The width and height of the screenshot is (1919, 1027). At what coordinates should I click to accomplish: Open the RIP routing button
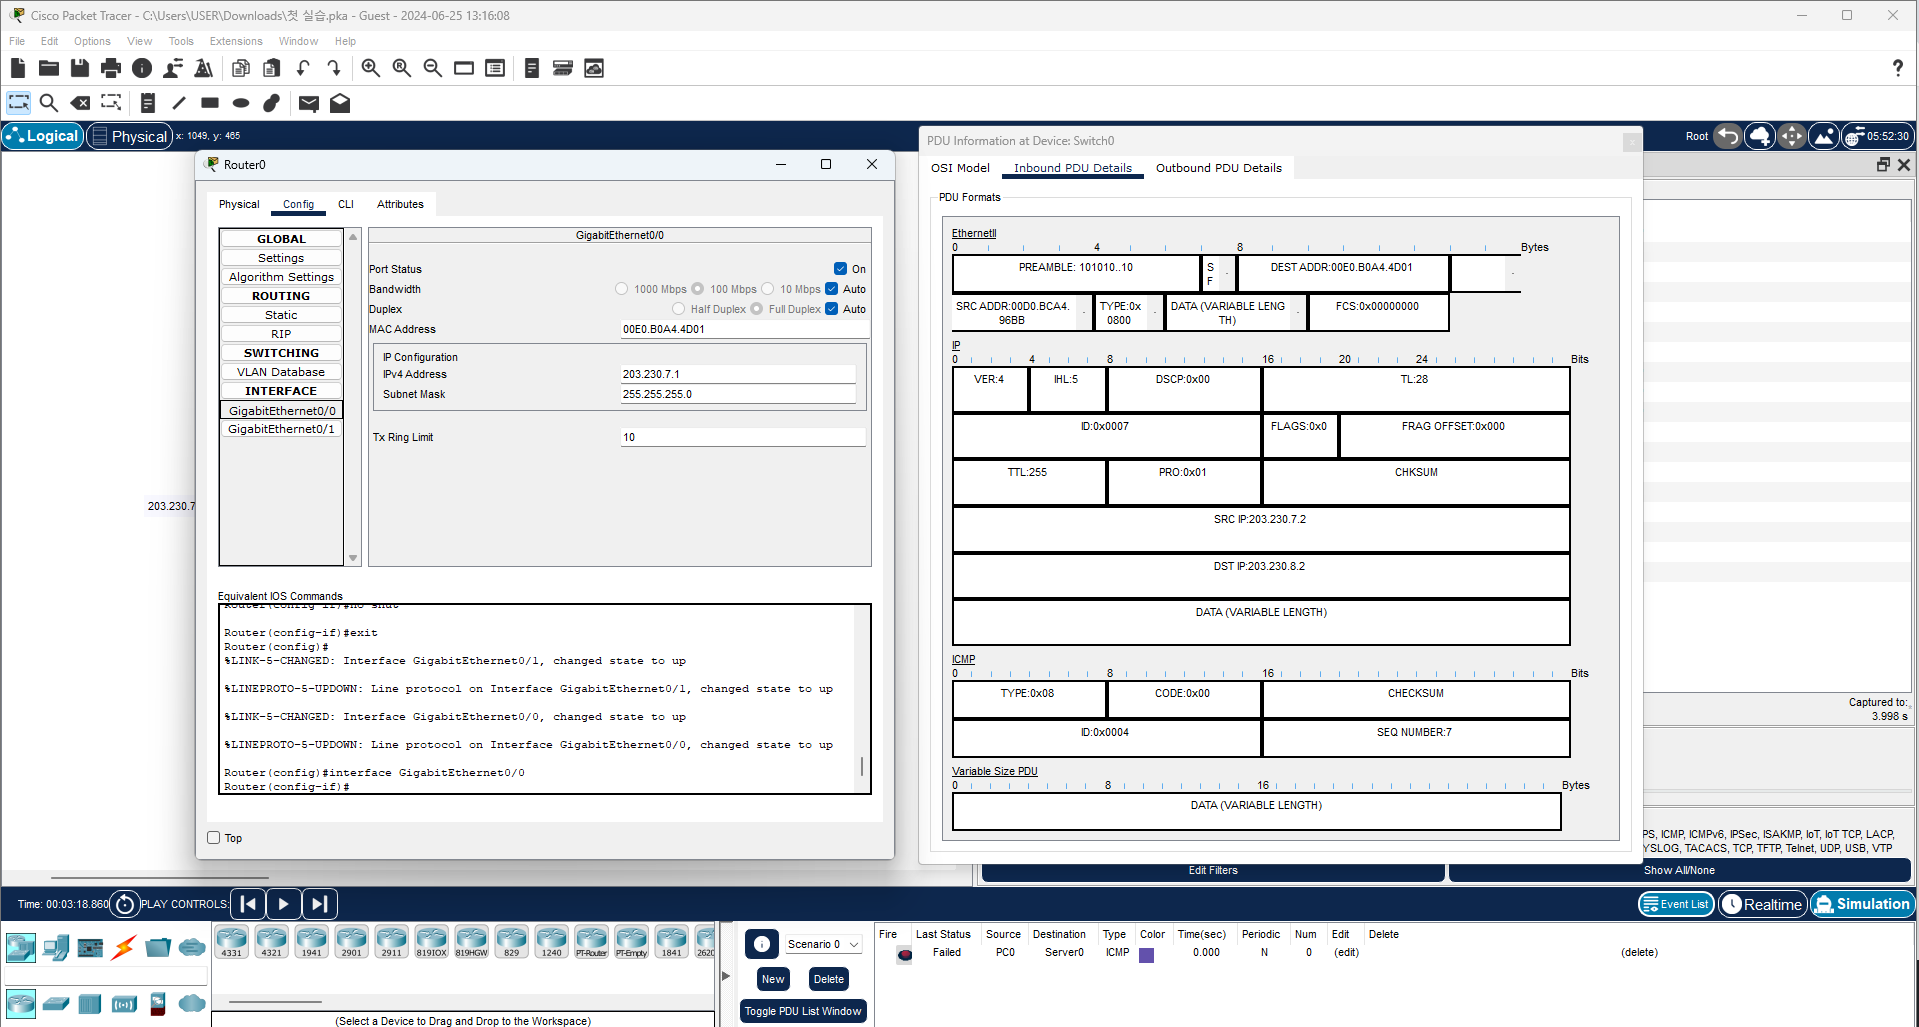(x=281, y=334)
